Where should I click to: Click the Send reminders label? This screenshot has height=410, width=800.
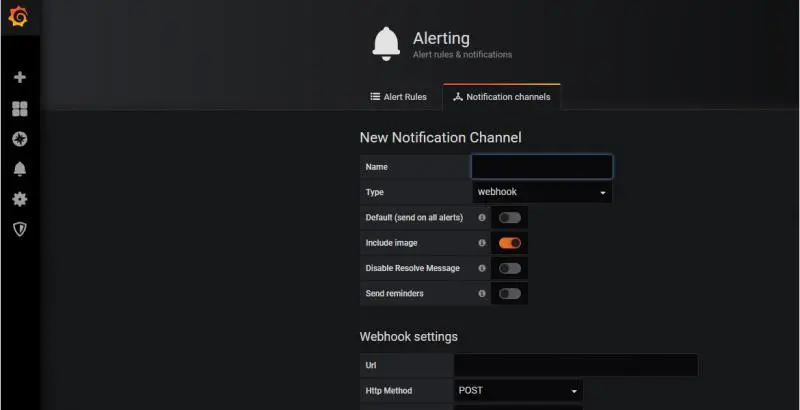click(394, 293)
